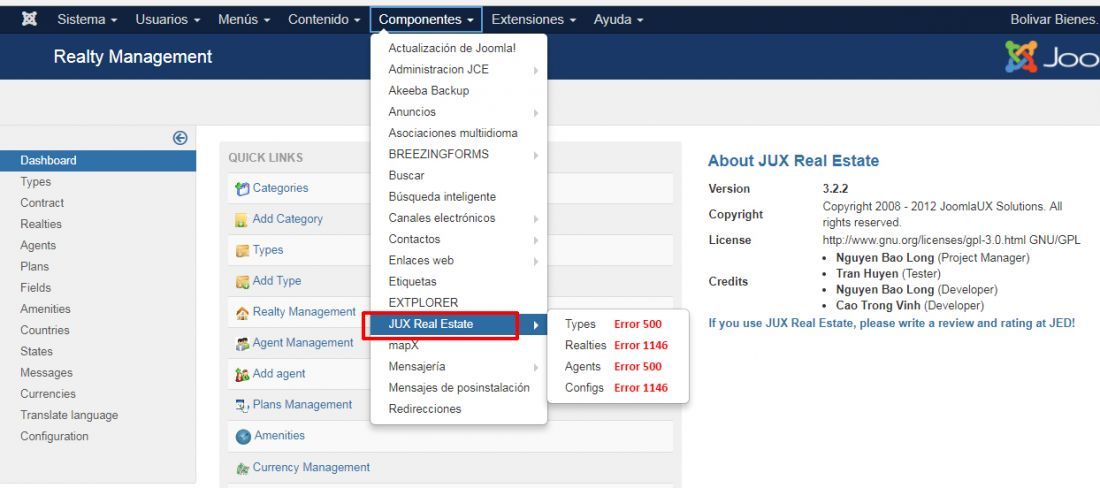Screen dimensions: 1100x488
Task: Collapse the sidebar with the arrow icon
Action: pos(180,138)
